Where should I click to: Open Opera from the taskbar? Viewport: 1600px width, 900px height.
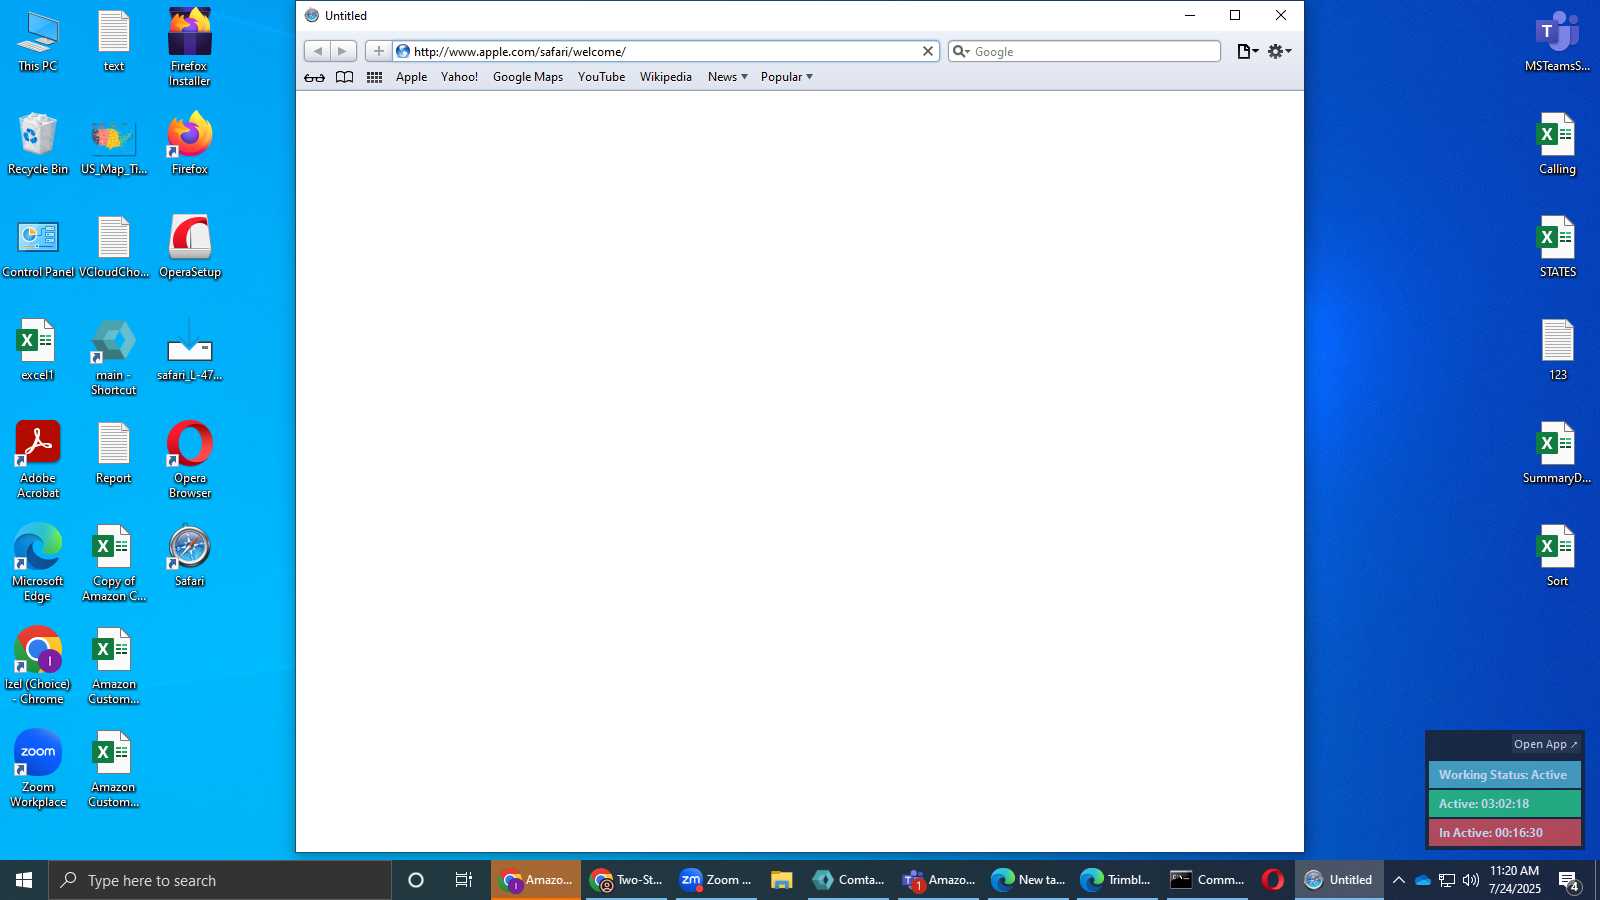[x=1272, y=880]
